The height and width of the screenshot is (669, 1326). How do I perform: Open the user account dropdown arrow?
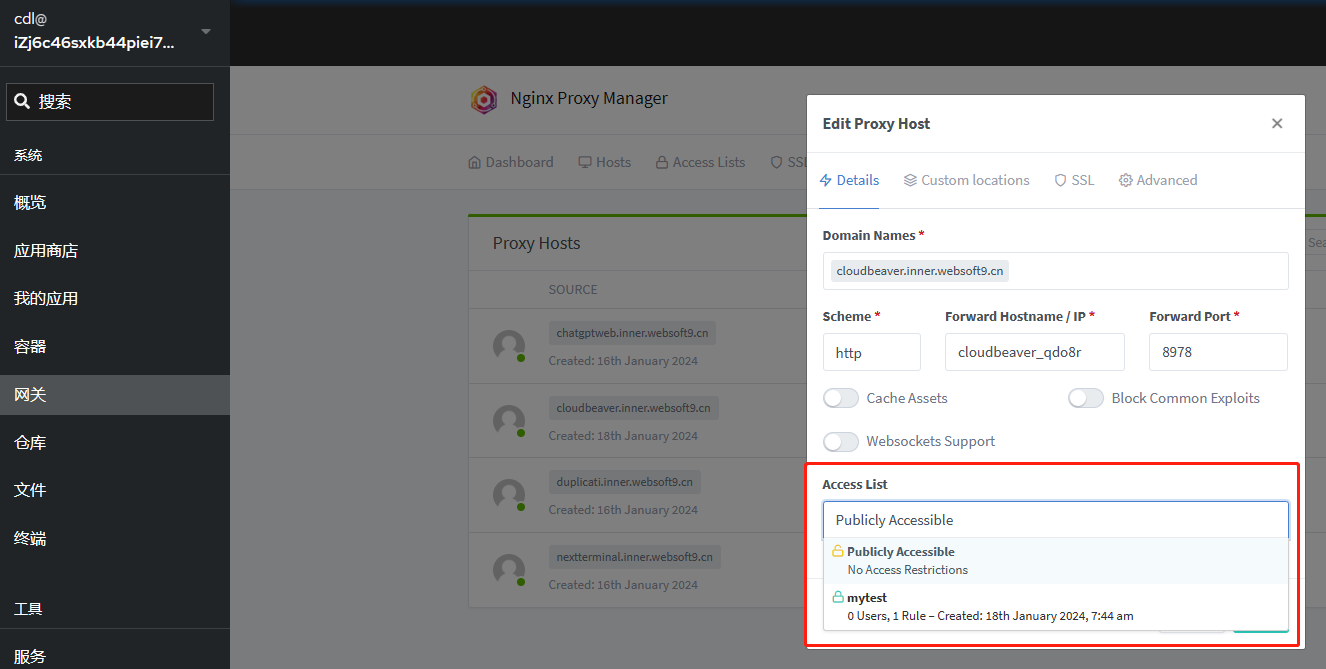tap(206, 32)
